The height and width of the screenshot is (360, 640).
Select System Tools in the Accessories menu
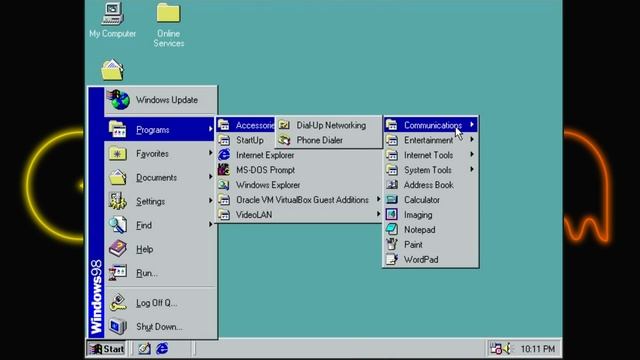(431, 170)
